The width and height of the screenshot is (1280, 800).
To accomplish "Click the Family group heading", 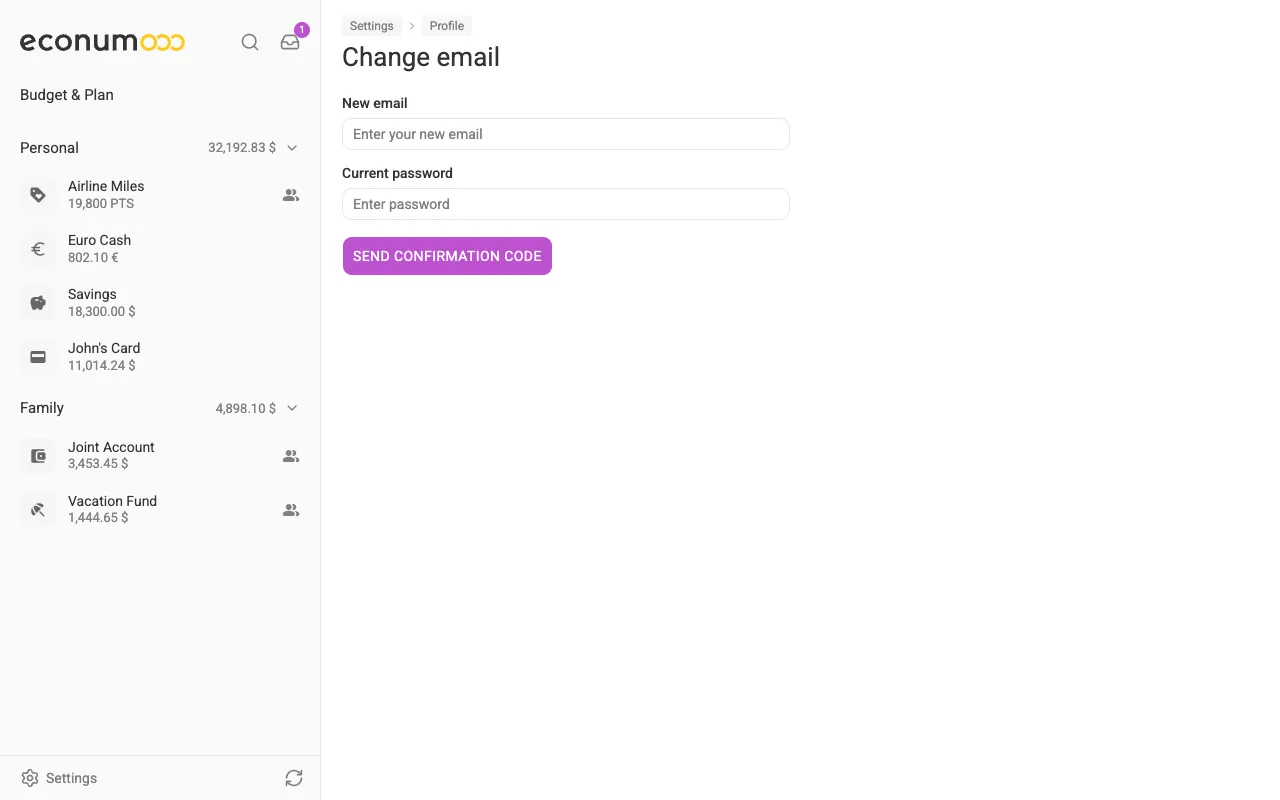I will pos(42,408).
